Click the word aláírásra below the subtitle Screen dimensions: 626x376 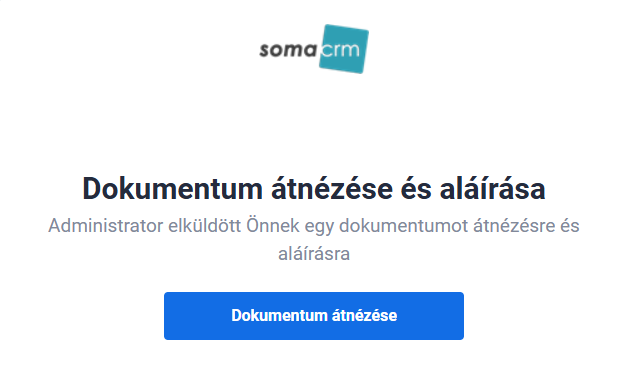[314, 254]
